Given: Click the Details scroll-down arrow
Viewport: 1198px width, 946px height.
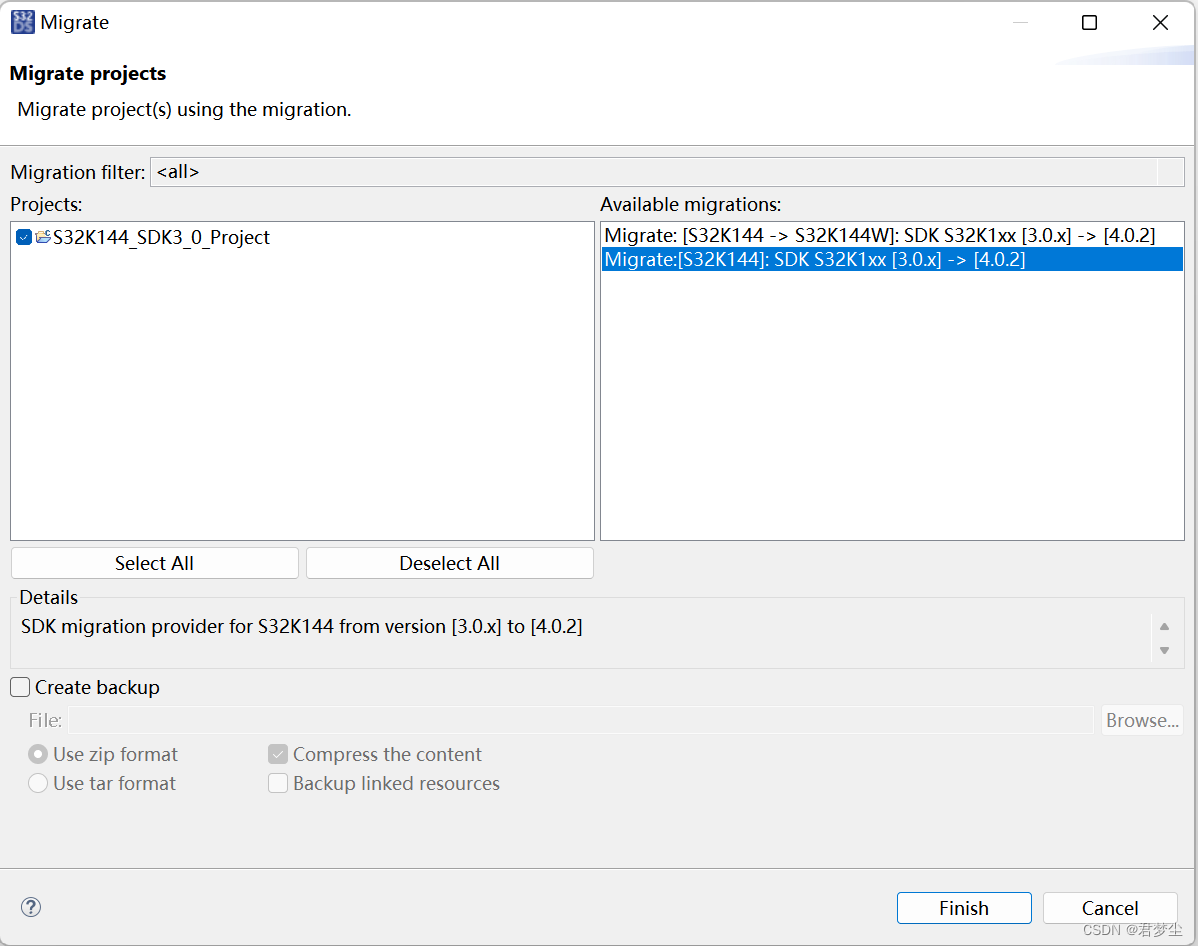Looking at the screenshot, I should (x=1164, y=650).
